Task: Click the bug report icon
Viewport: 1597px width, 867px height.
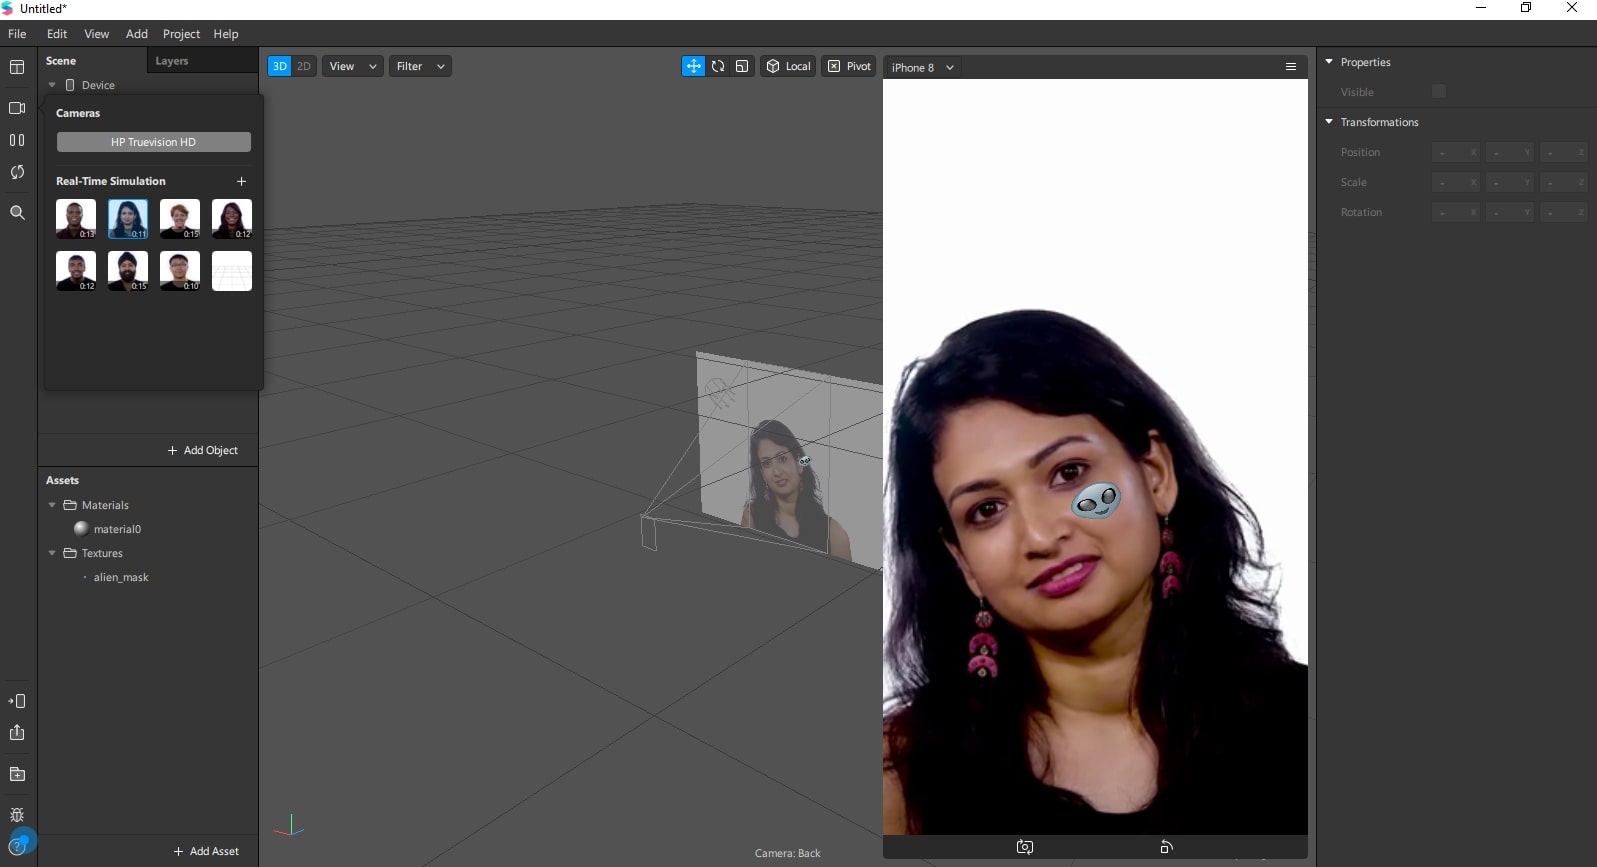Action: click(17, 815)
